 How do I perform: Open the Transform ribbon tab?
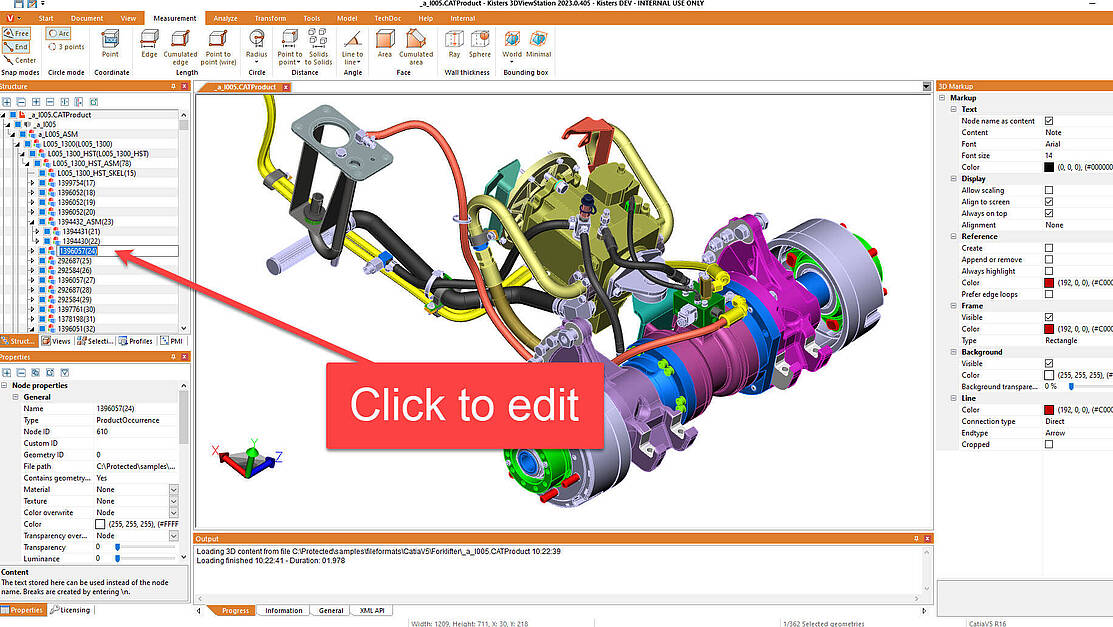[270, 18]
